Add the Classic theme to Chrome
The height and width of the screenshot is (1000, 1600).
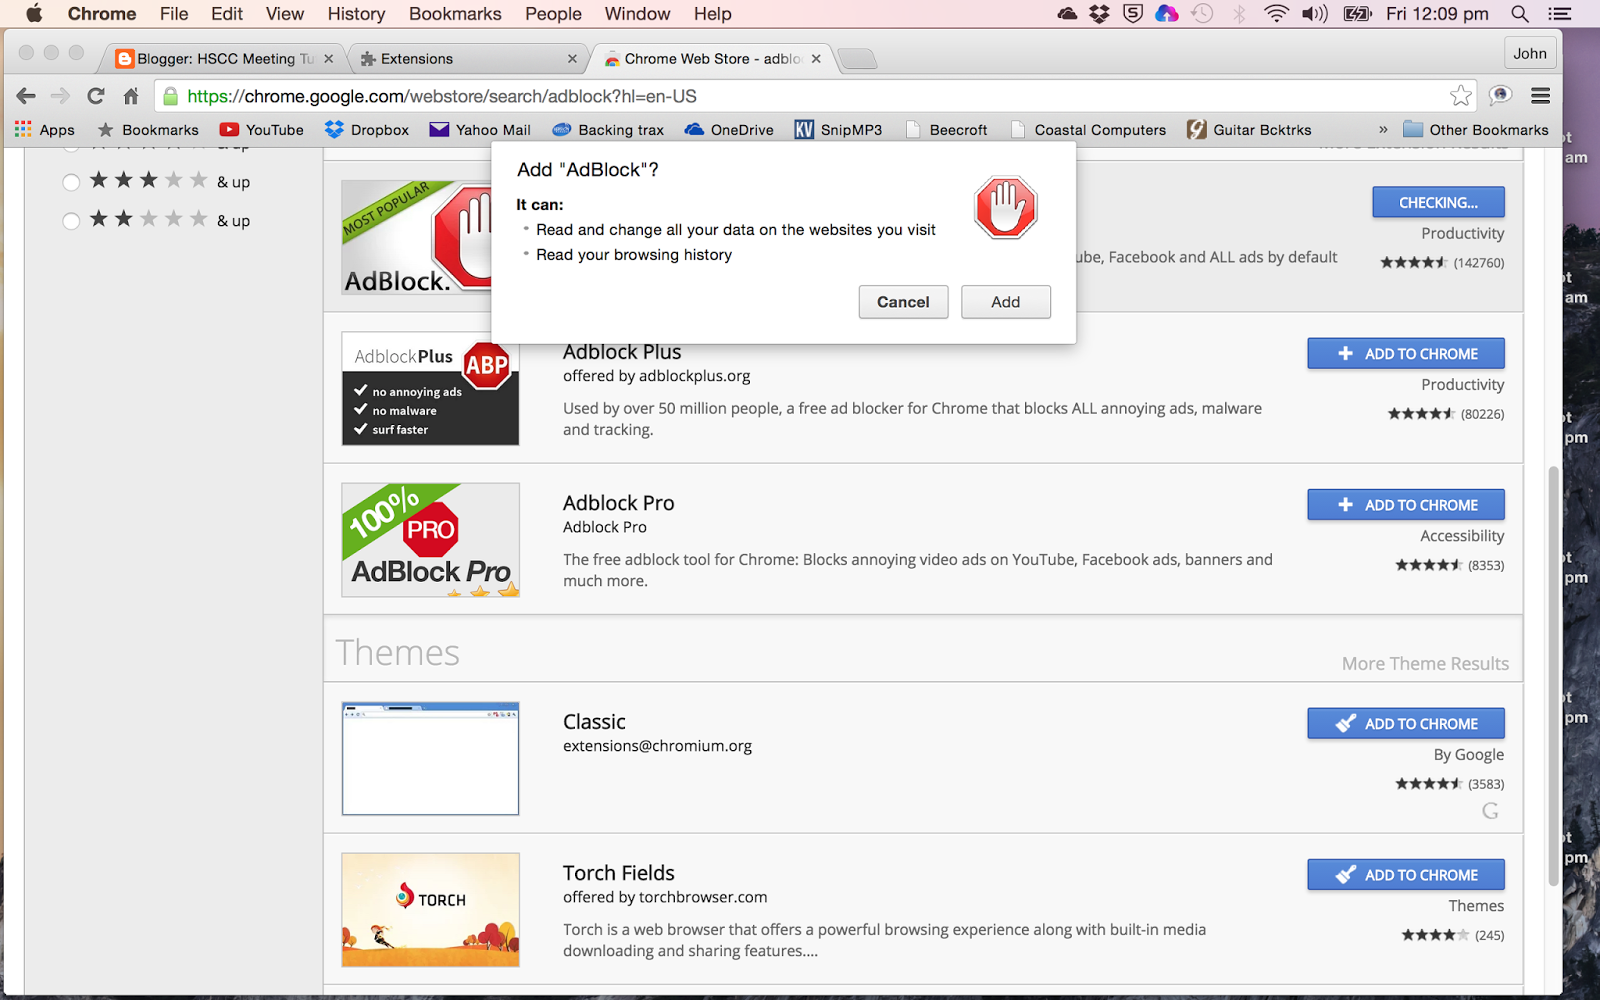tap(1406, 723)
